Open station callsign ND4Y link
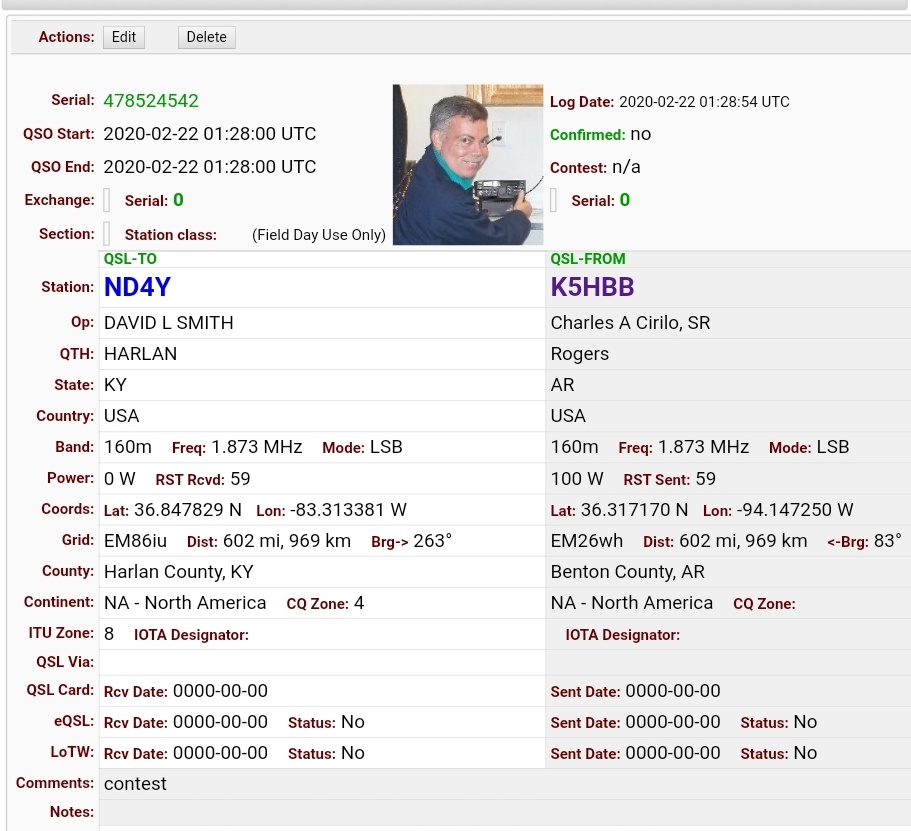The height and width of the screenshot is (831, 911). coord(137,287)
